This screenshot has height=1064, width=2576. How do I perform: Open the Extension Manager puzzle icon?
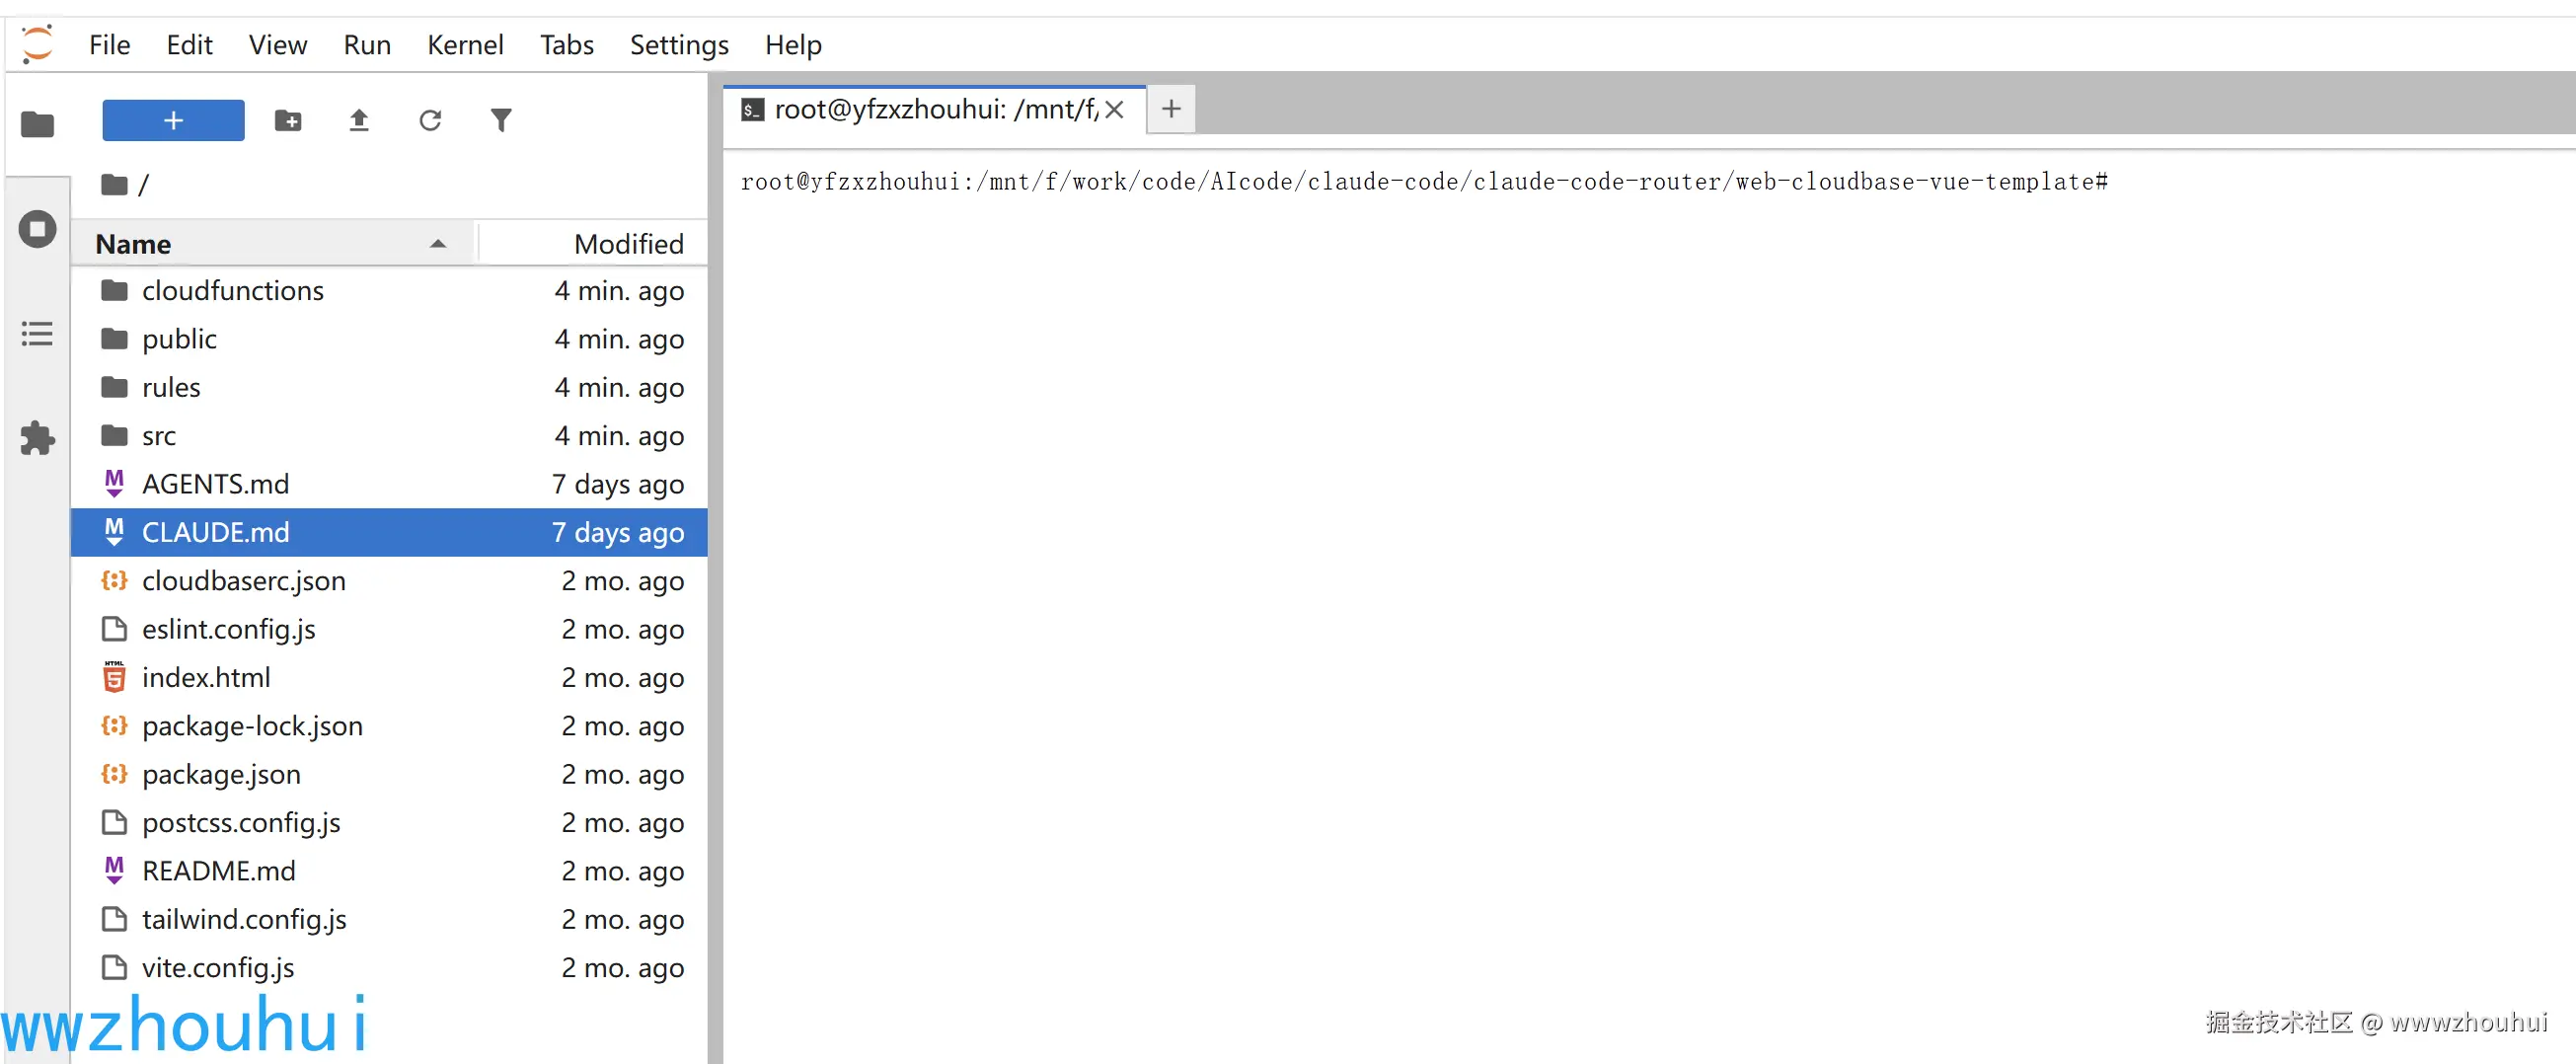pyautogui.click(x=37, y=438)
